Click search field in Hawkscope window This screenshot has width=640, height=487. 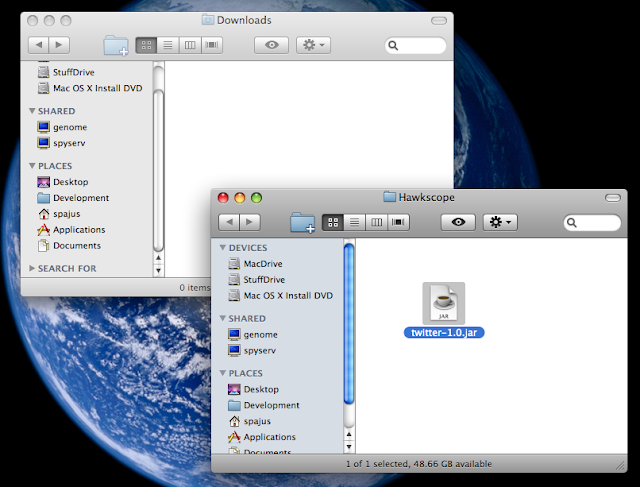595,222
